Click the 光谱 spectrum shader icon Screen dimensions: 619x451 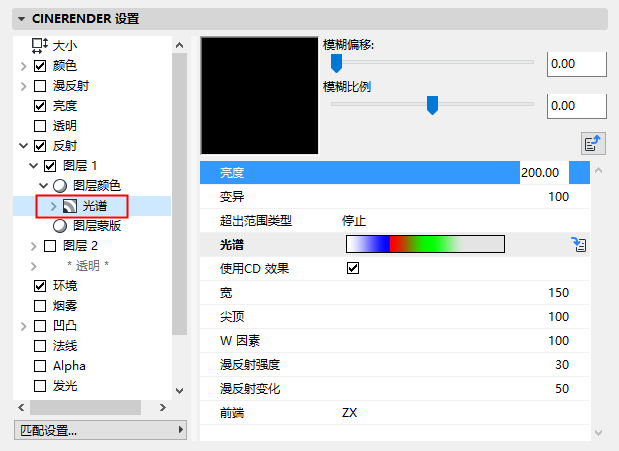tap(70, 206)
